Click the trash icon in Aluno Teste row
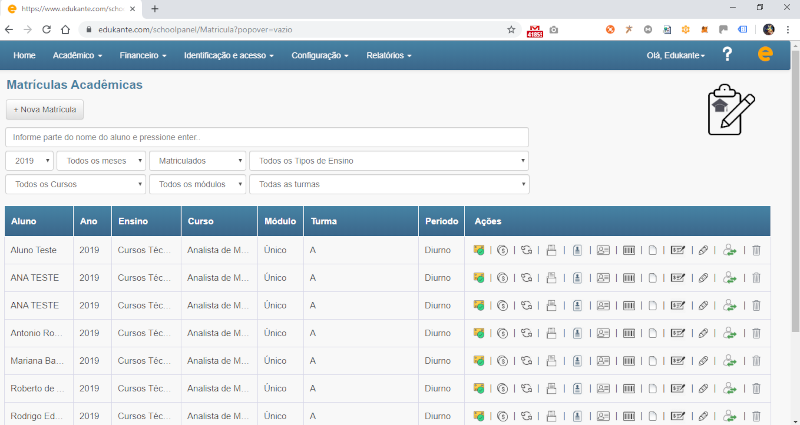Screen dimensions: 800x425 coord(756,250)
